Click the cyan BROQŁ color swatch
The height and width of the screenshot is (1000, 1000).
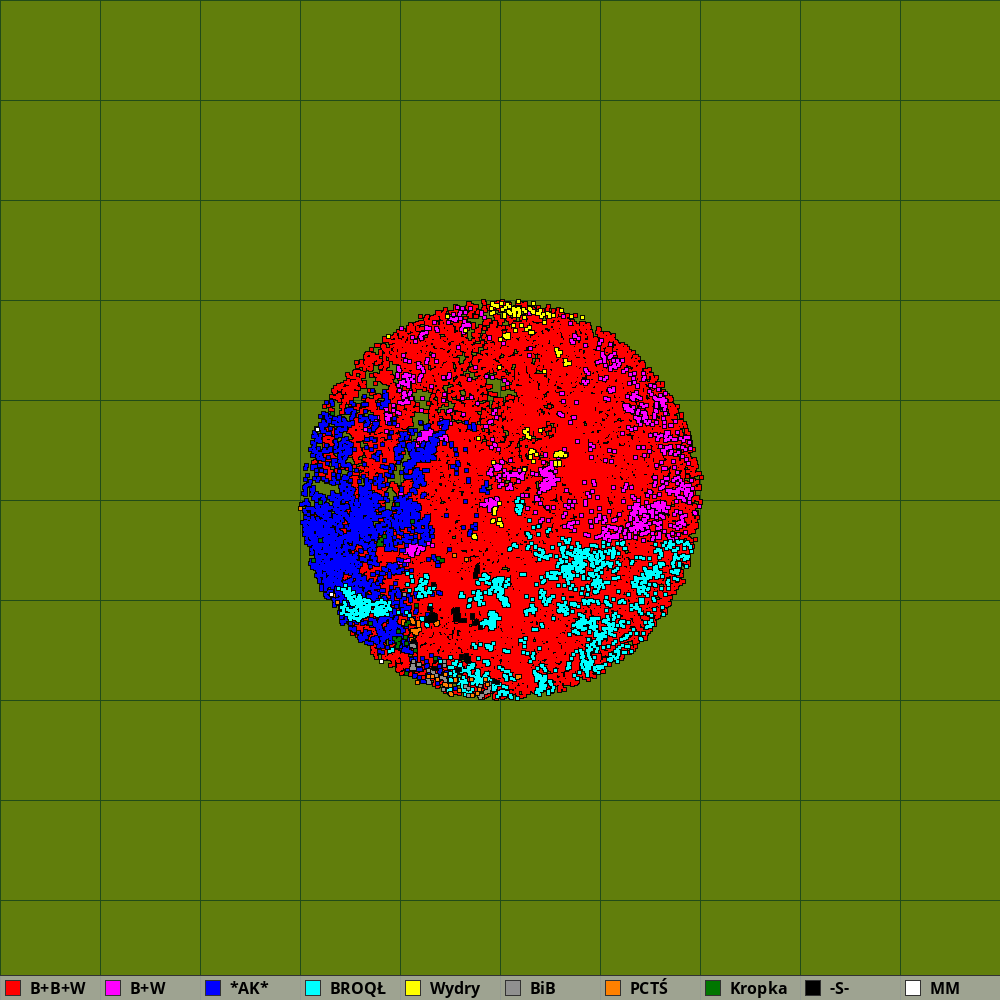(x=313, y=988)
